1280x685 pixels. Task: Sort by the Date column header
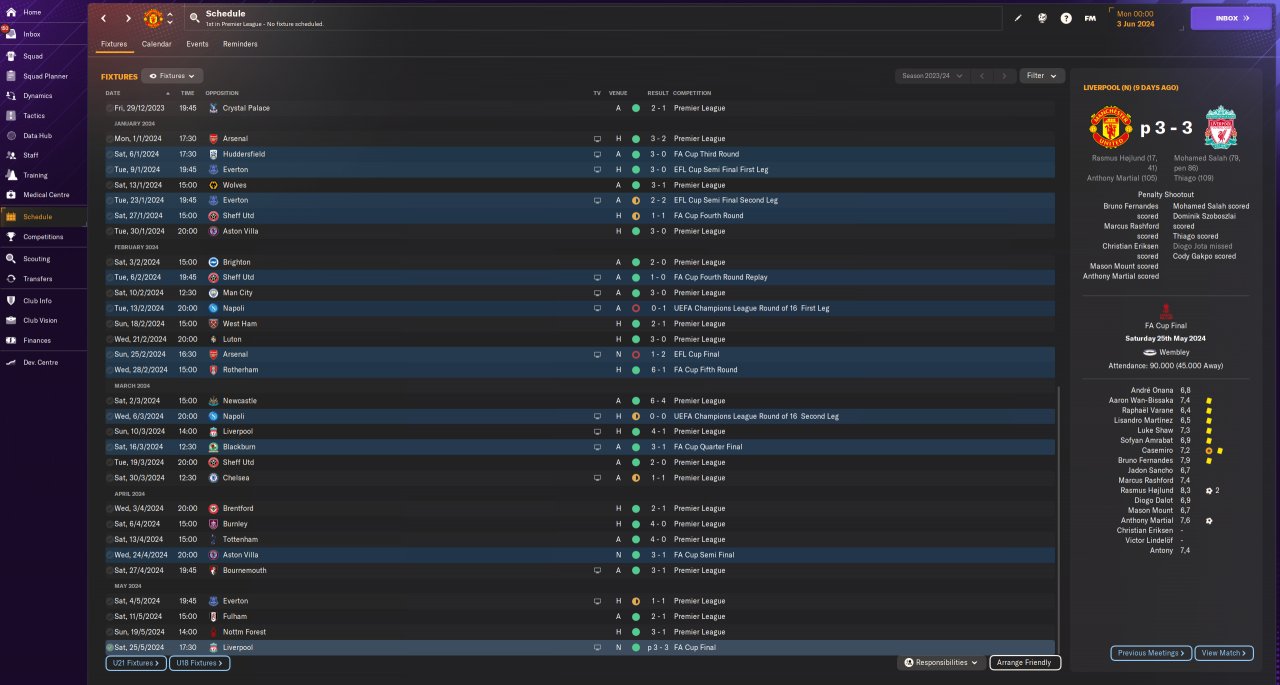[x=112, y=93]
